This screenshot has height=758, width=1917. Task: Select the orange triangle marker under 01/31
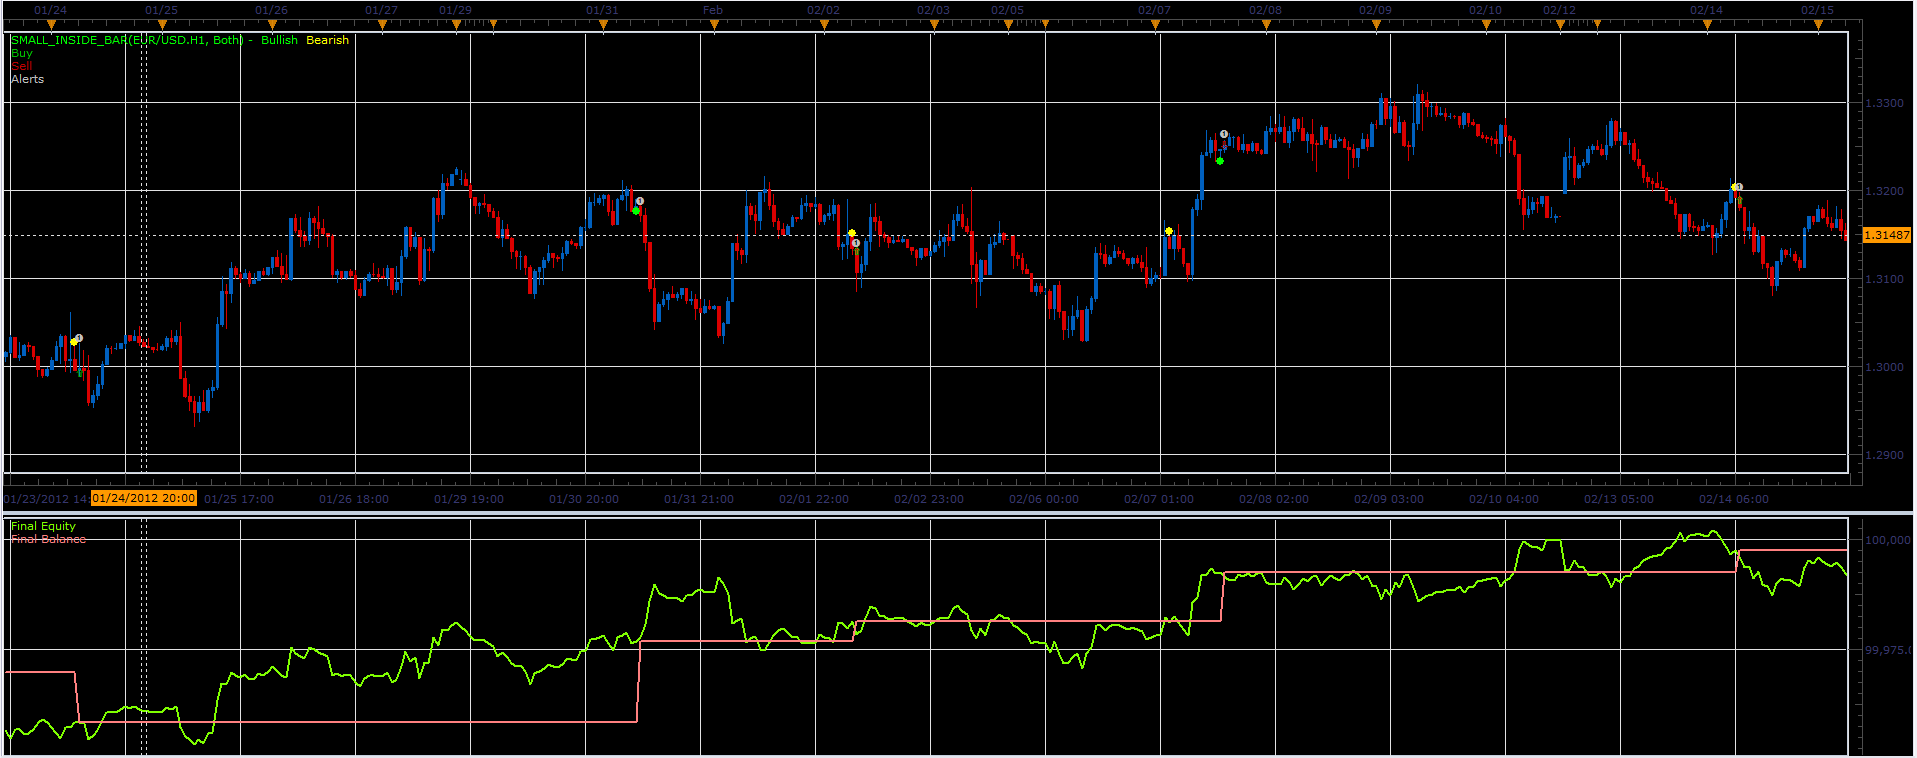click(603, 25)
